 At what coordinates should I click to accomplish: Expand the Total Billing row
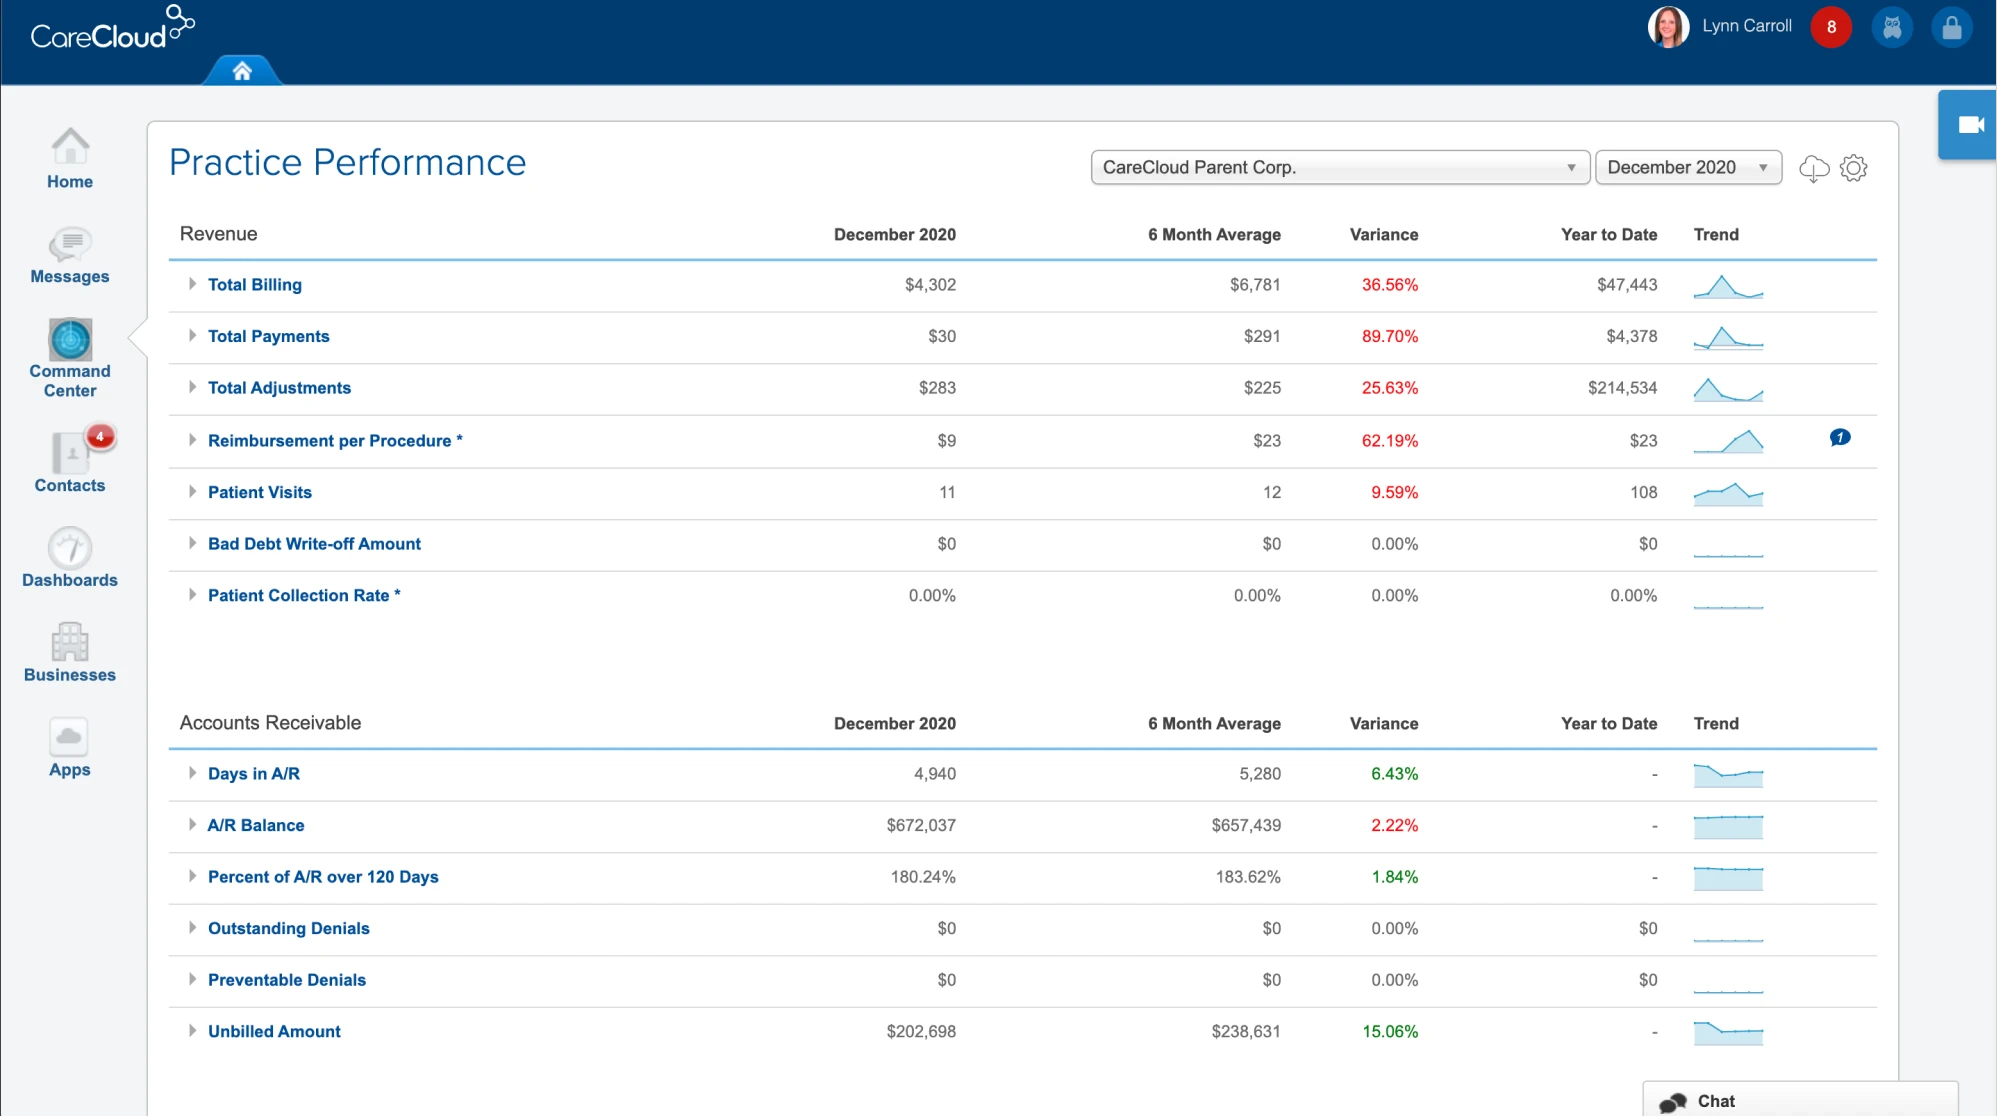click(192, 284)
